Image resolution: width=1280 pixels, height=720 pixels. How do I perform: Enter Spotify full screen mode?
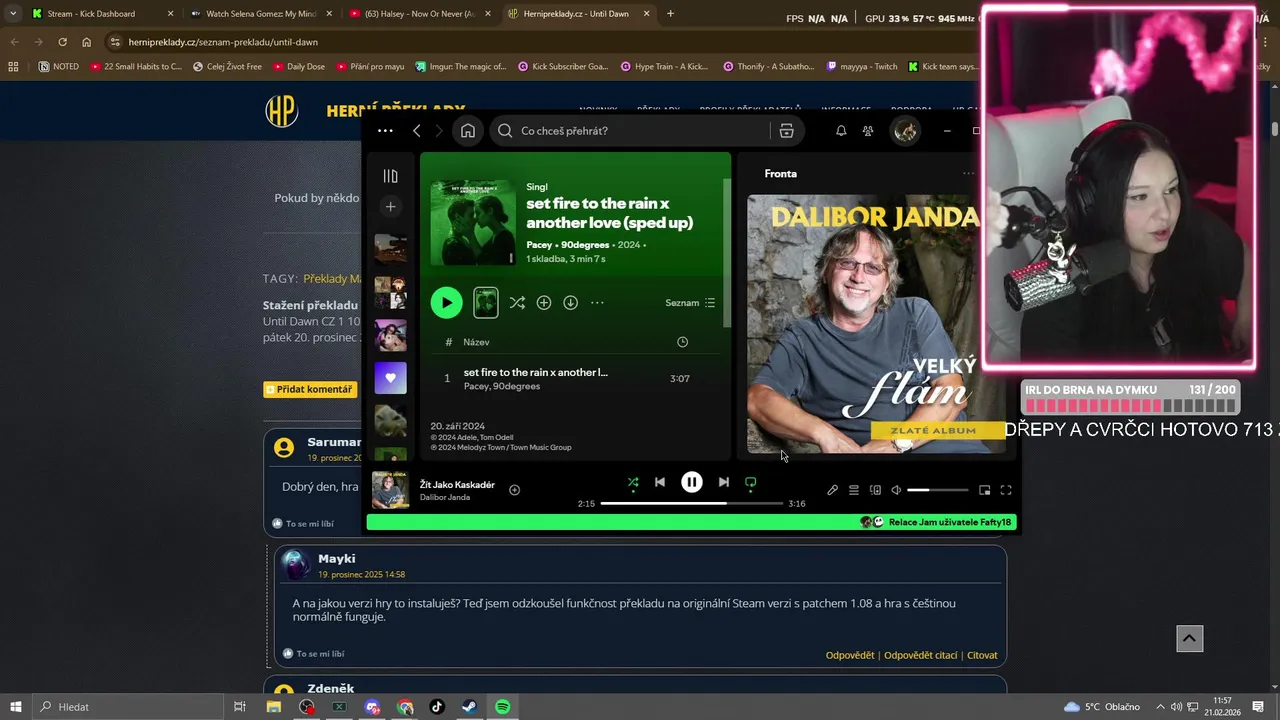[x=1006, y=490]
